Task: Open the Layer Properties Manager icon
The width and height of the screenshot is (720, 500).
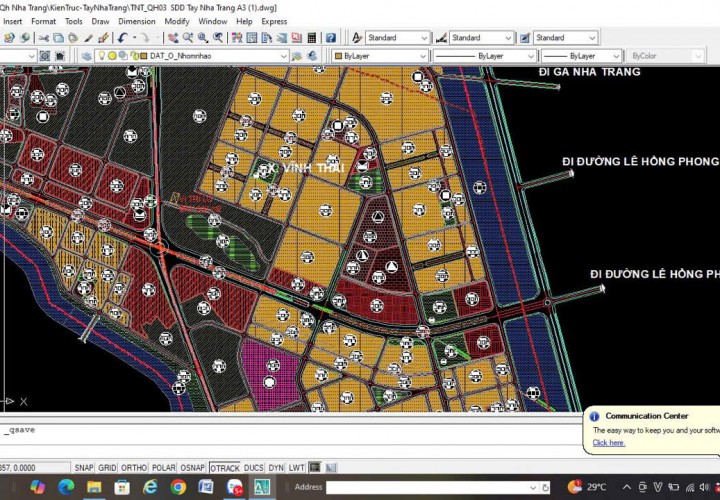Action: tap(87, 56)
